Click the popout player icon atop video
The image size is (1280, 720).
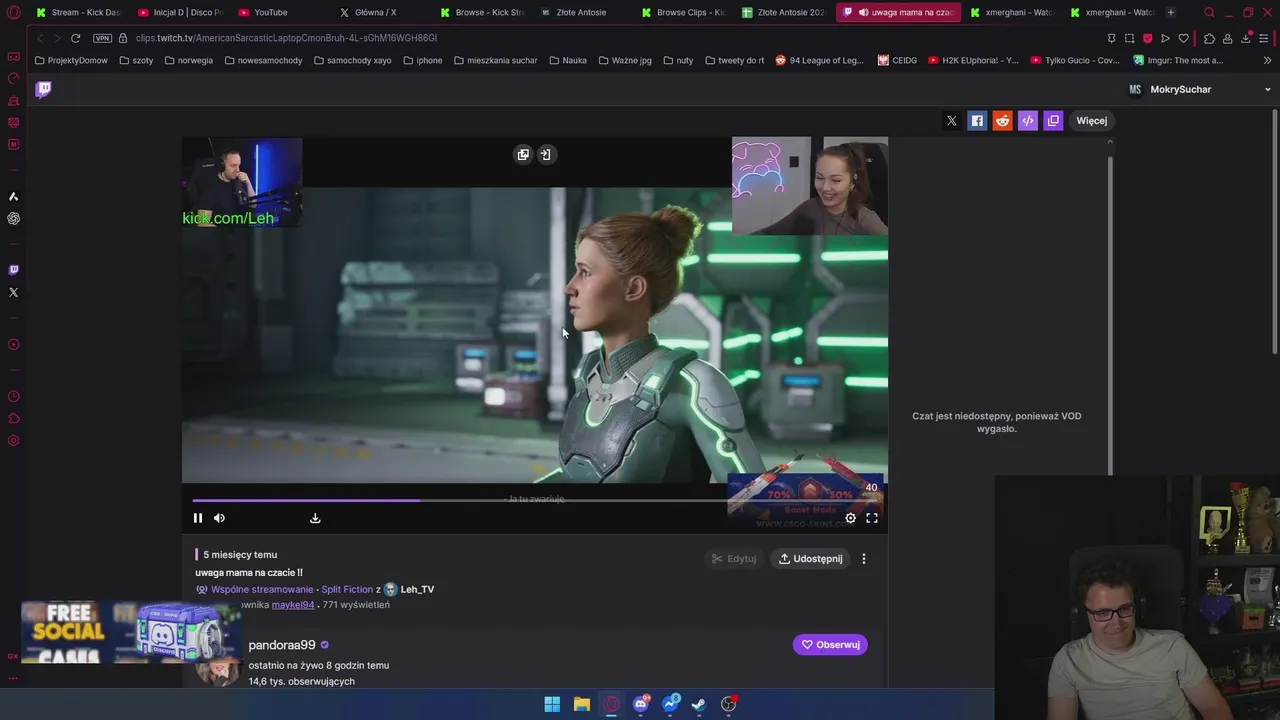523,155
